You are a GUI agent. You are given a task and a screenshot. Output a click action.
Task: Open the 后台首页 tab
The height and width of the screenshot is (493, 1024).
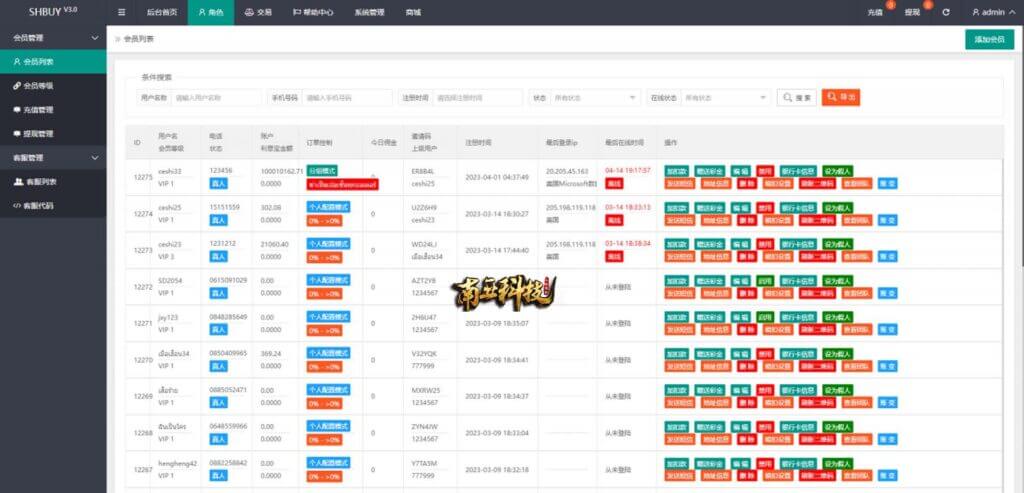coord(161,12)
